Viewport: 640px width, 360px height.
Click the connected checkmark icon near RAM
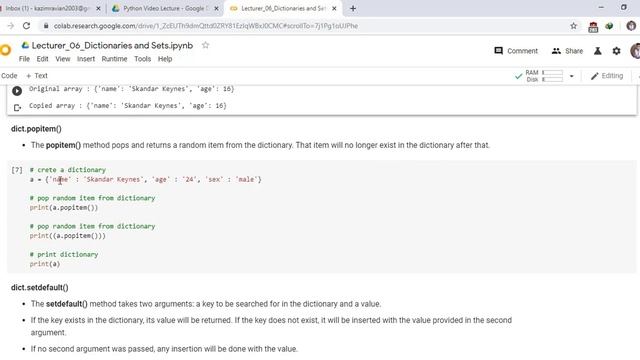[x=518, y=76]
